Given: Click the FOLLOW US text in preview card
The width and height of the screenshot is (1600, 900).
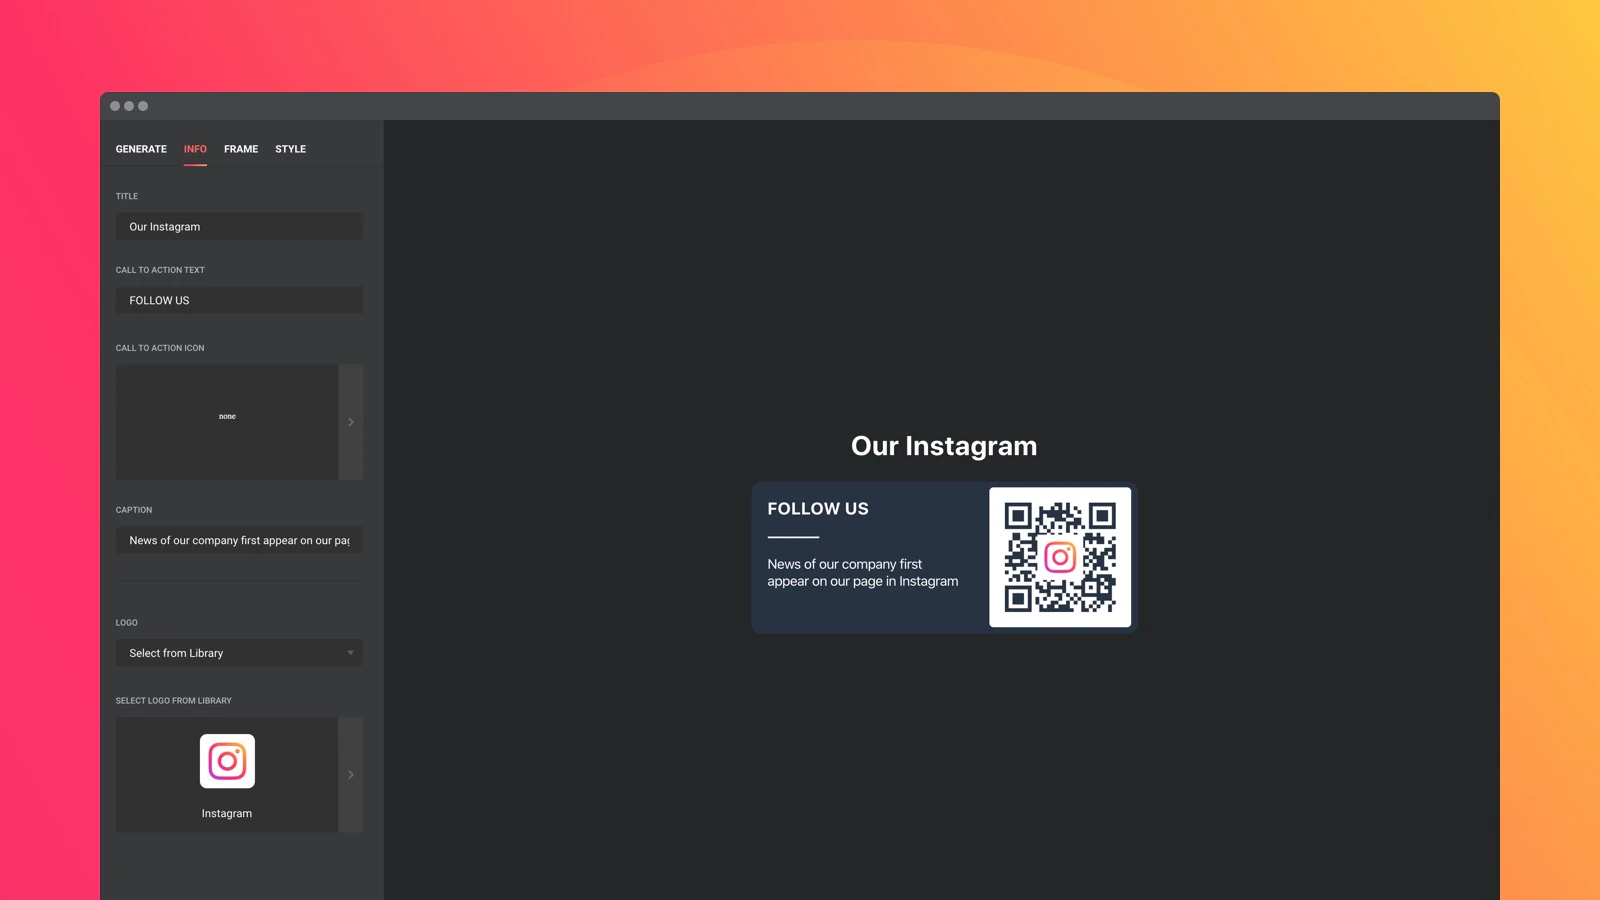Looking at the screenshot, I should 818,509.
